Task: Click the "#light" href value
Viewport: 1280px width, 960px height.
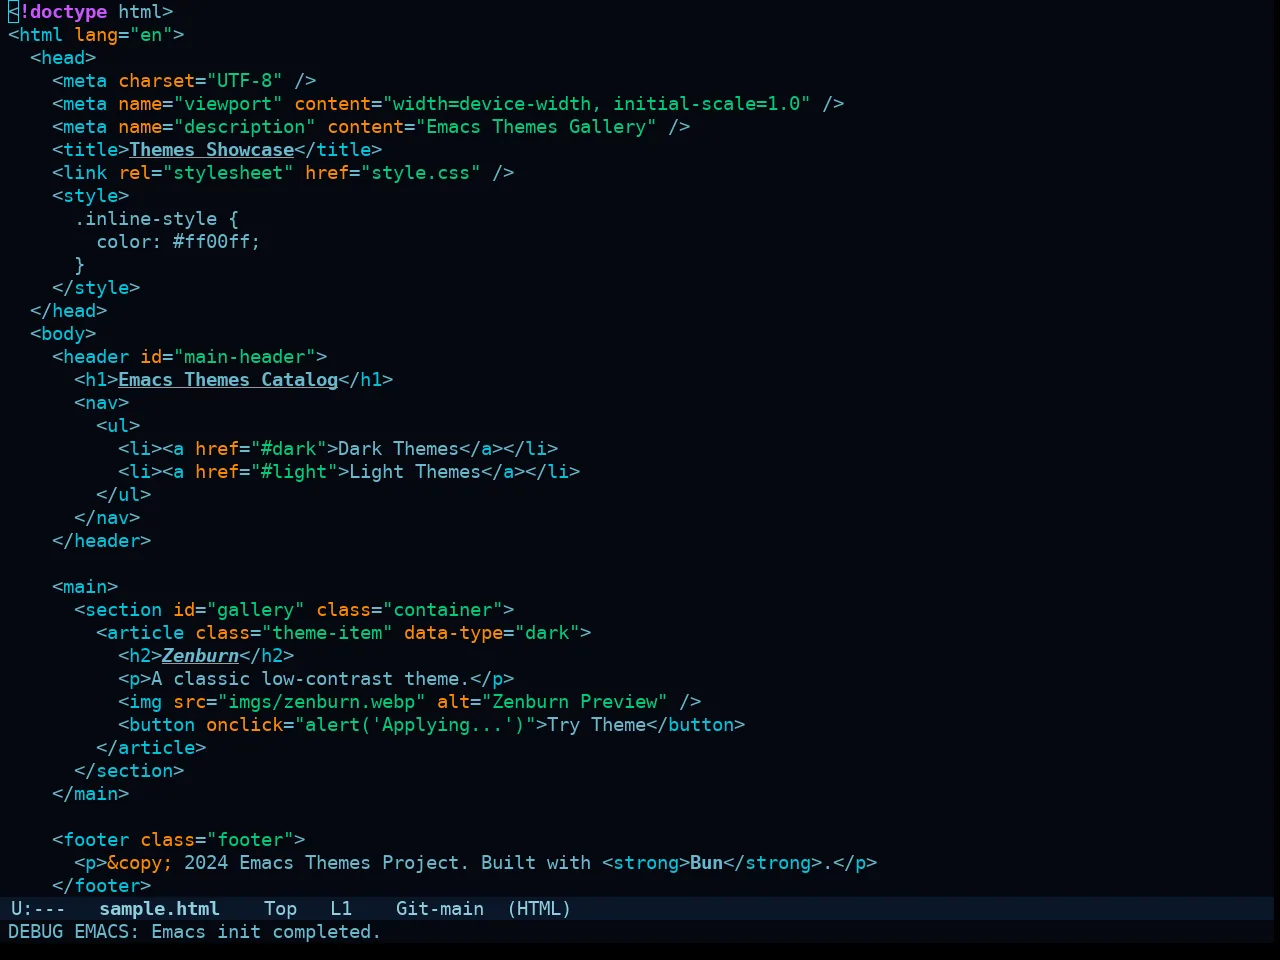Action: pos(294,472)
